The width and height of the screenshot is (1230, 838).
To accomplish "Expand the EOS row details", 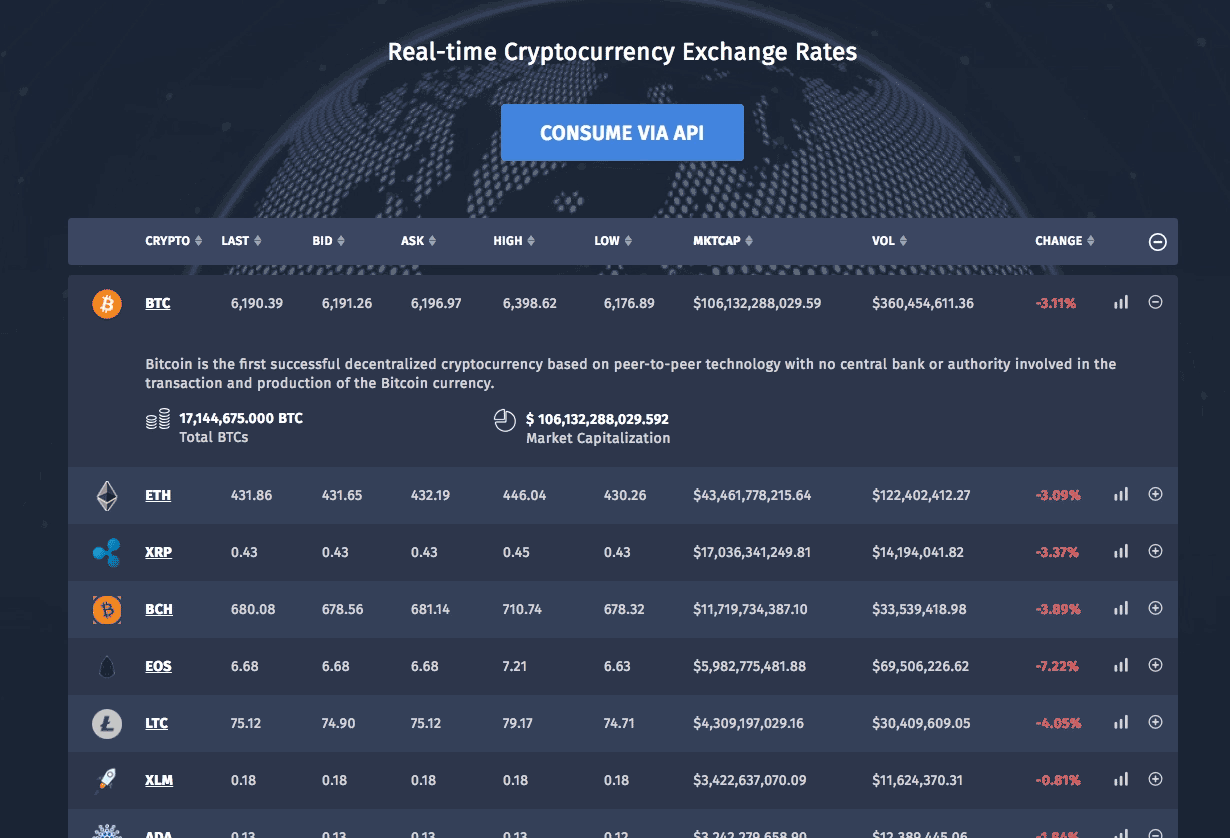I will [x=1155, y=665].
